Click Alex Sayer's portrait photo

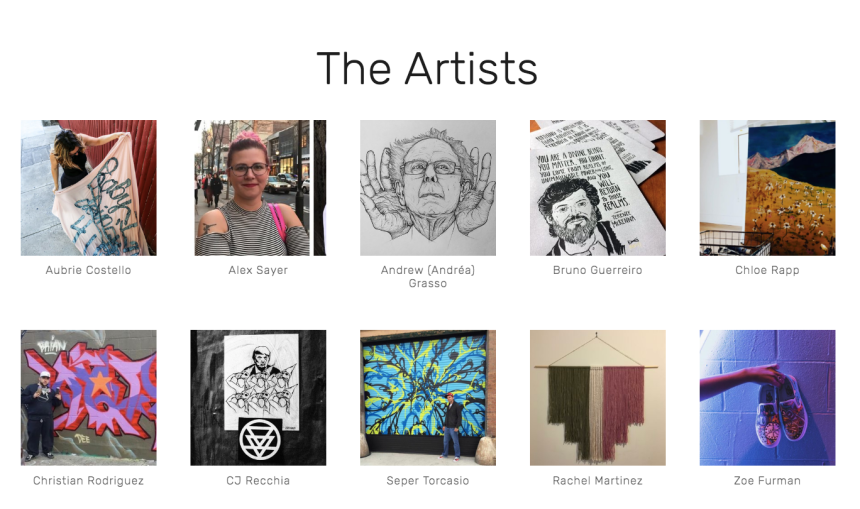point(258,188)
